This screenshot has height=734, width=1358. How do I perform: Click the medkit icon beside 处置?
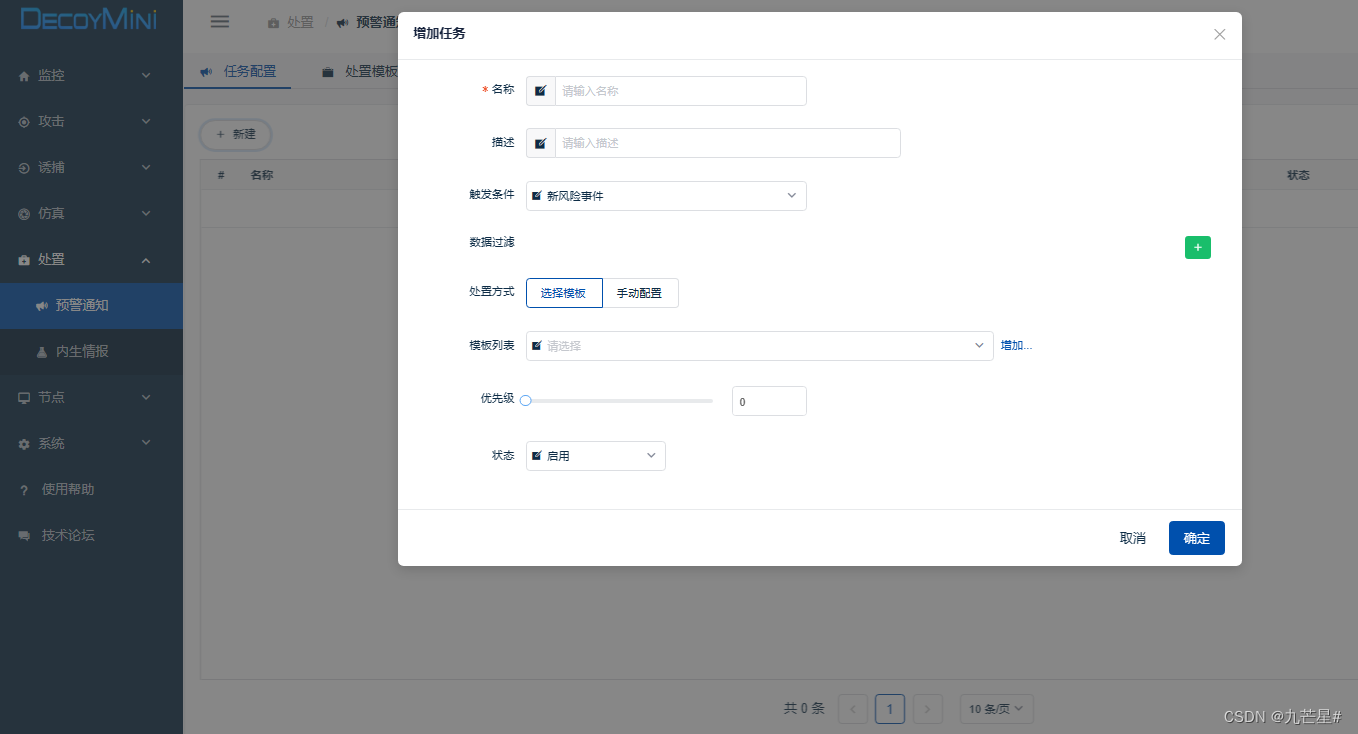click(24, 260)
